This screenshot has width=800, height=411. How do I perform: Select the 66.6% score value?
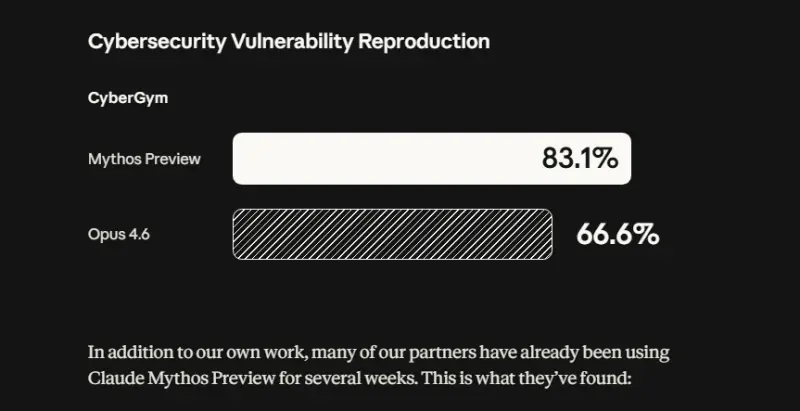pos(617,234)
